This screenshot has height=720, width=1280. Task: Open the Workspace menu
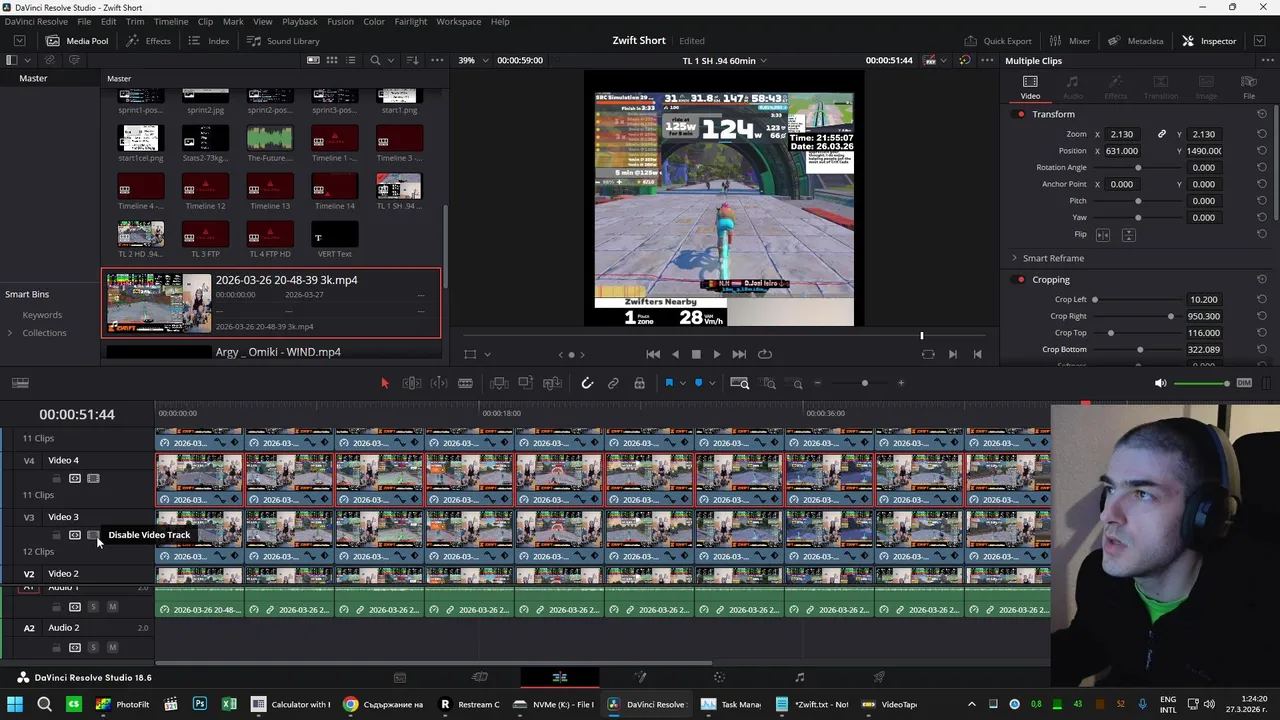click(458, 21)
